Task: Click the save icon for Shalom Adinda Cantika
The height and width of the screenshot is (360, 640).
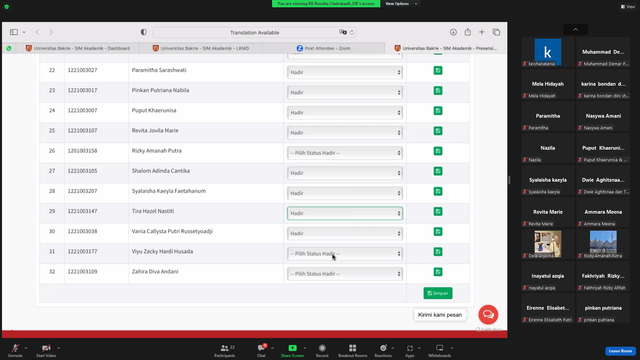Action: 438,171
